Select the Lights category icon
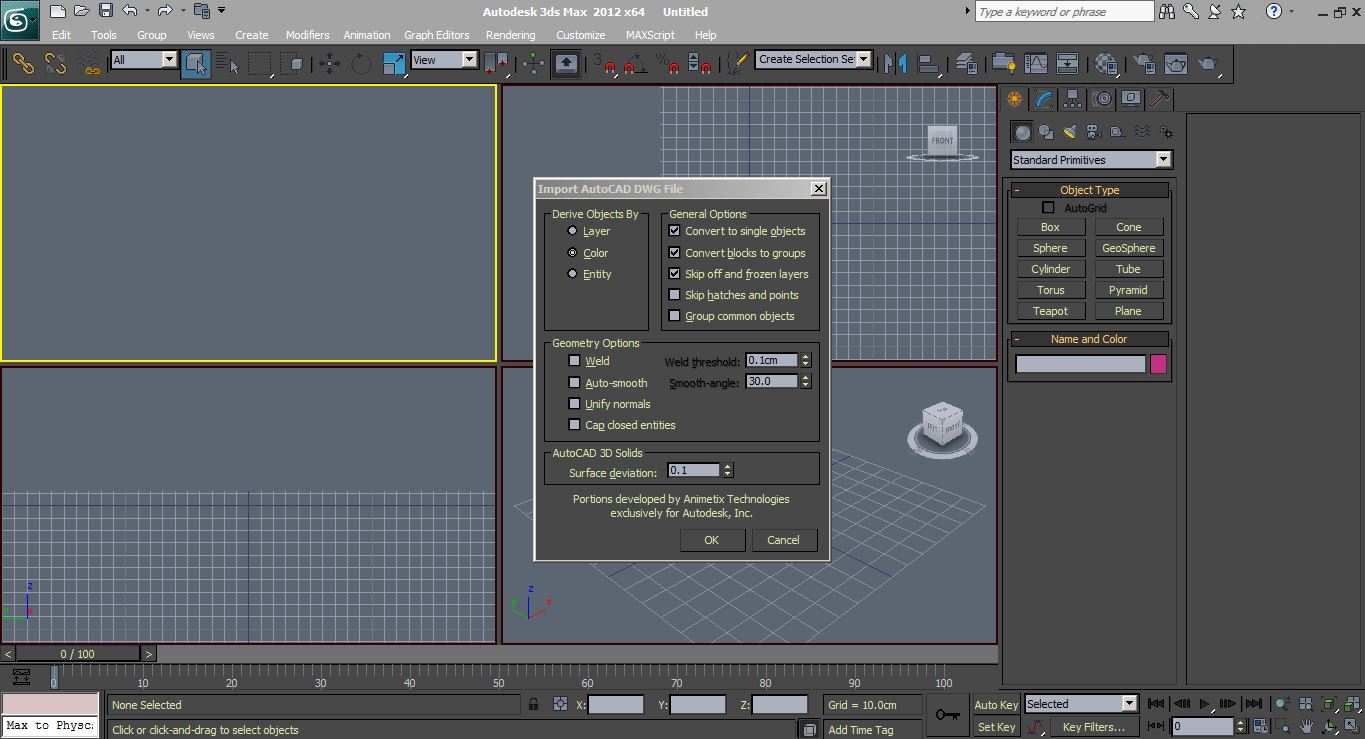The height and width of the screenshot is (739, 1365). [1069, 131]
